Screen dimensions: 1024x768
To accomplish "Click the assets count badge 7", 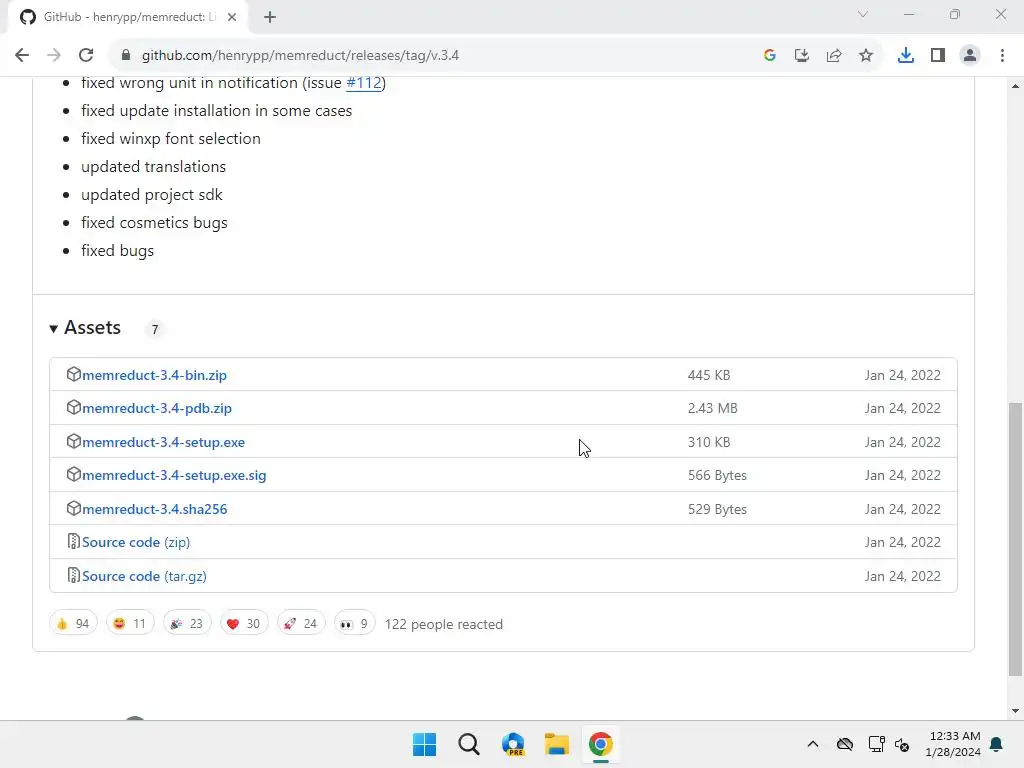I will pos(155,329).
